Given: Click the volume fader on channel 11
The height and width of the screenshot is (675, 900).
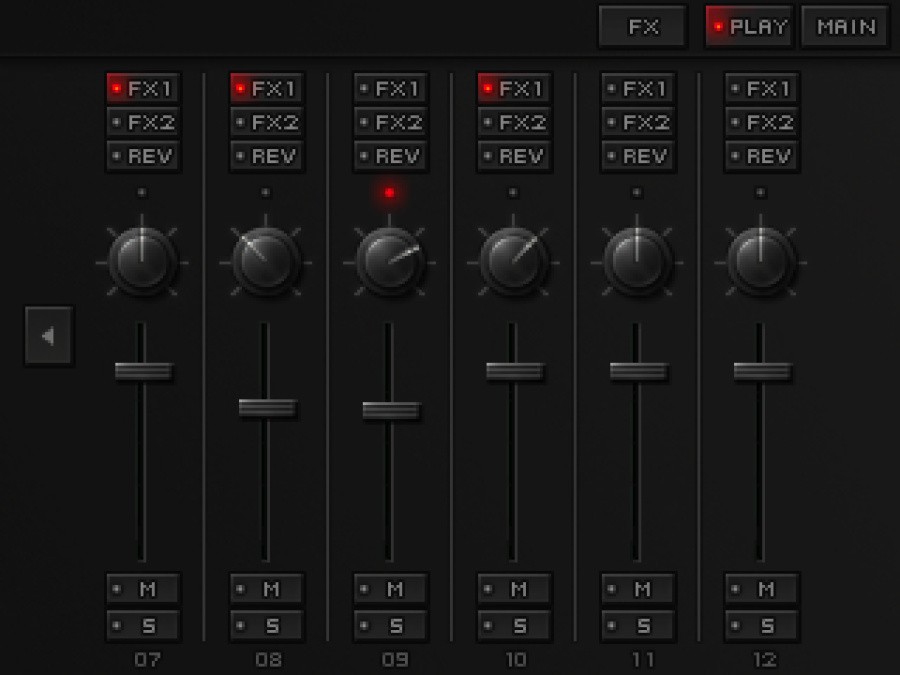Looking at the screenshot, I should [x=637, y=370].
